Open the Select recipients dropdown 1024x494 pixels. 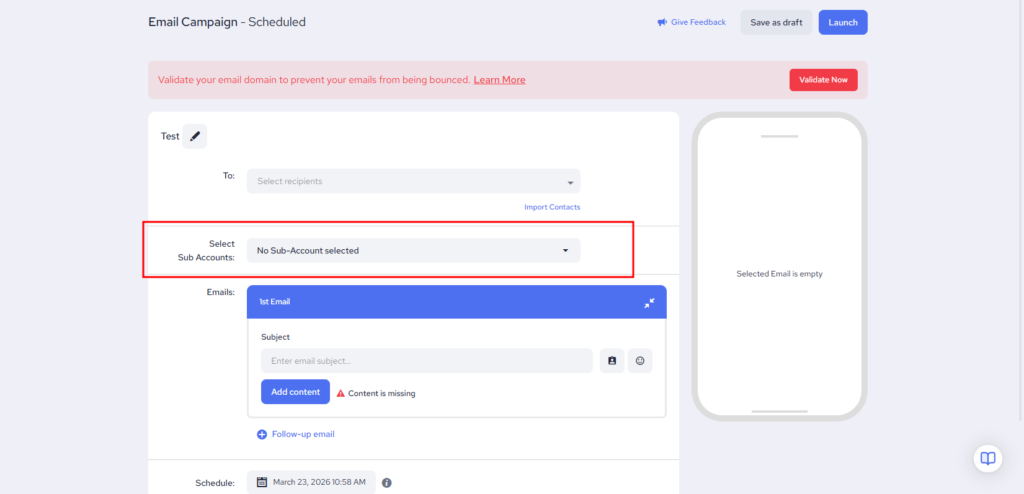pyautogui.click(x=413, y=182)
